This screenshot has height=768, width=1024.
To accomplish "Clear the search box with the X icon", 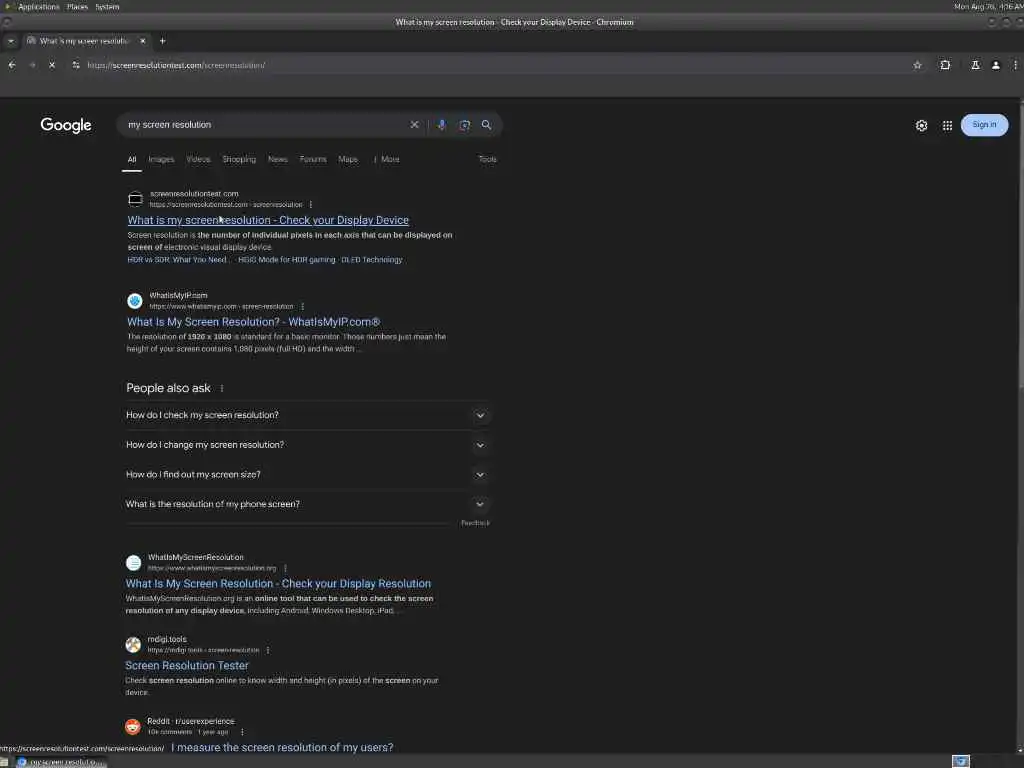I will click(x=414, y=125).
